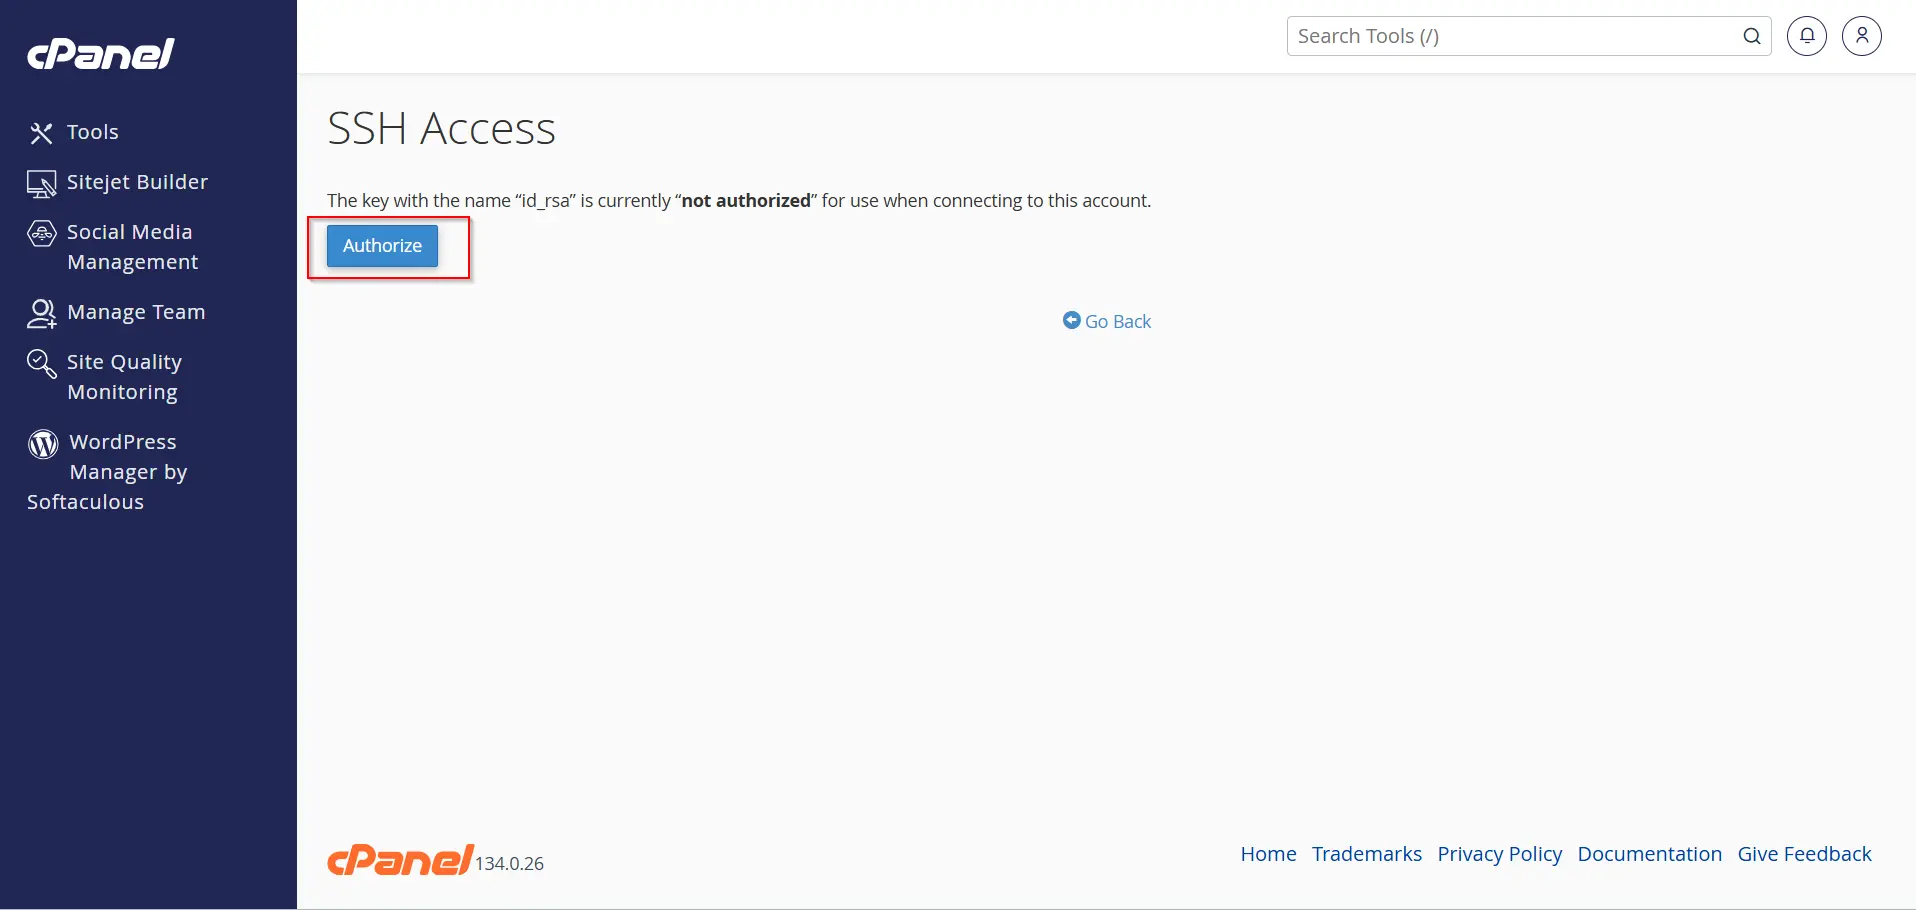Click the version text 134.0.26
Image resolution: width=1916 pixels, height=910 pixels.
(510, 864)
